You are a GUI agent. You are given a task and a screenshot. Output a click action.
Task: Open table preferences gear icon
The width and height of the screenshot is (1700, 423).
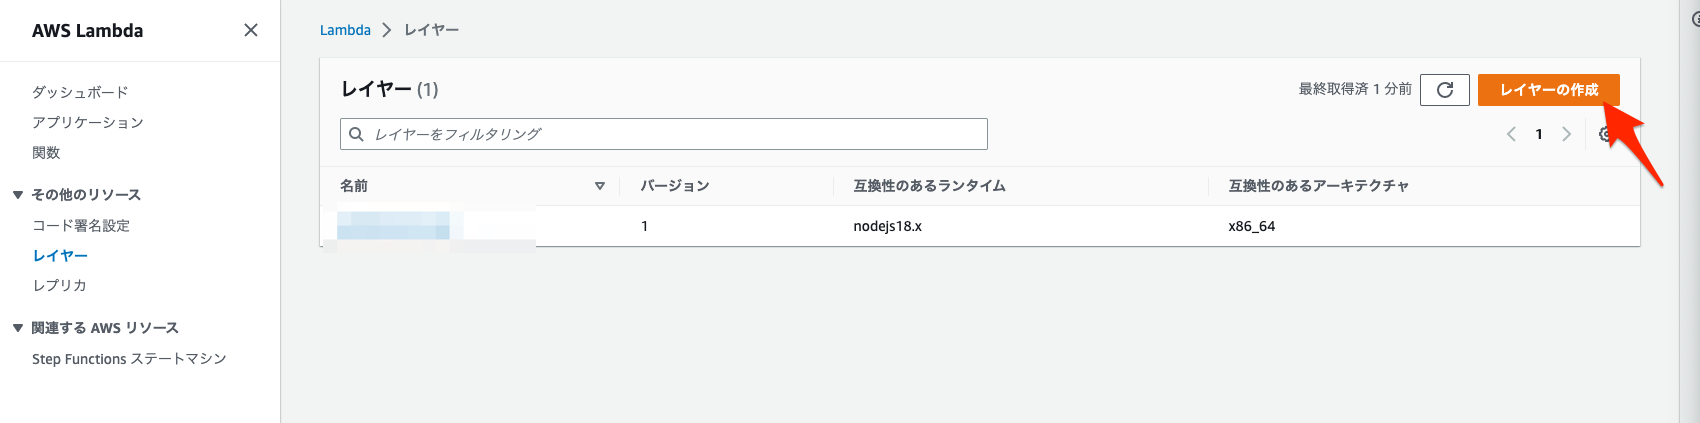tap(1606, 134)
